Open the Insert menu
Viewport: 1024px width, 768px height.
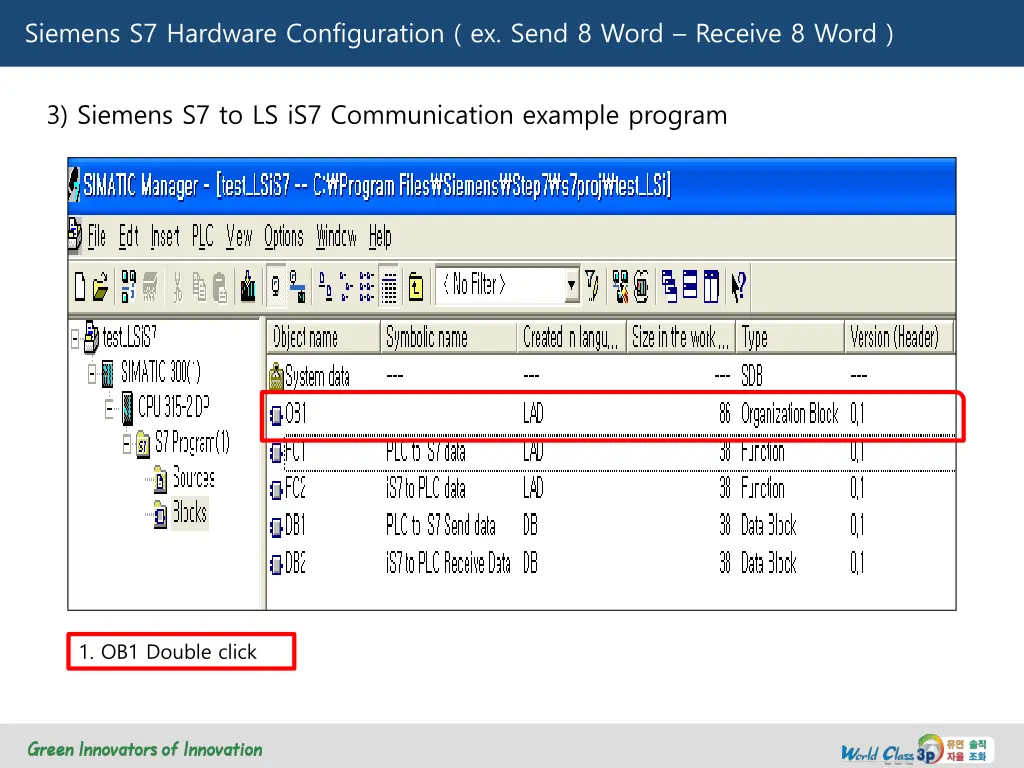click(x=165, y=236)
